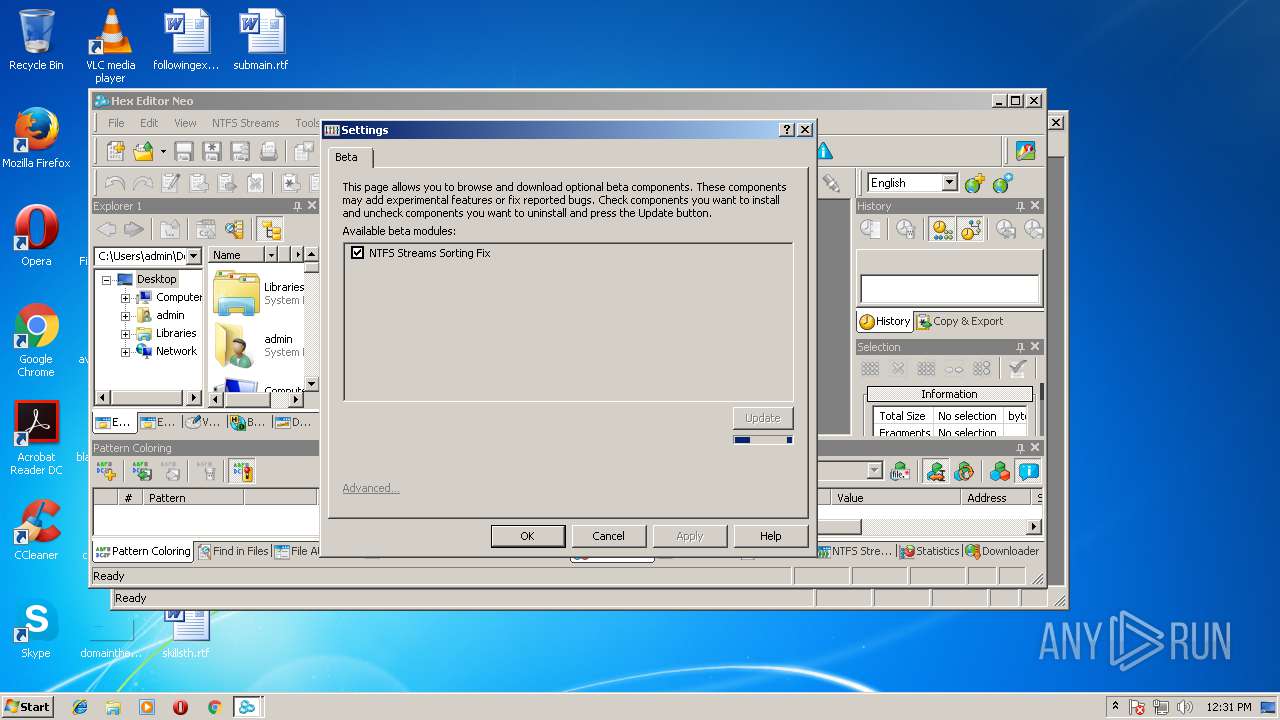The width and height of the screenshot is (1280, 720).
Task: Open the lower right panel combo box arrow
Action: (874, 471)
